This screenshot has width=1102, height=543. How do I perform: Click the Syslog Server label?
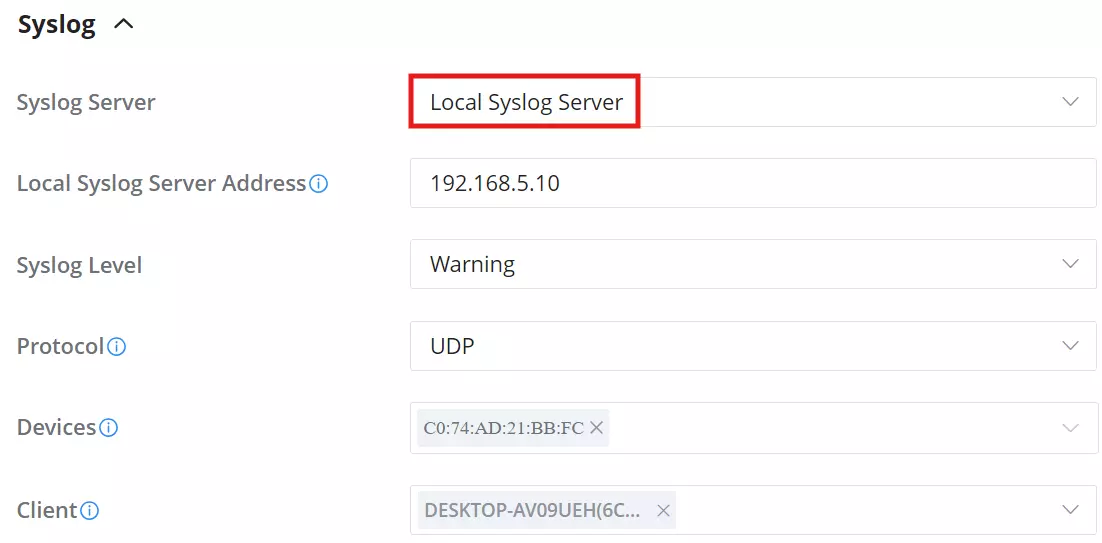pyautogui.click(x=86, y=103)
